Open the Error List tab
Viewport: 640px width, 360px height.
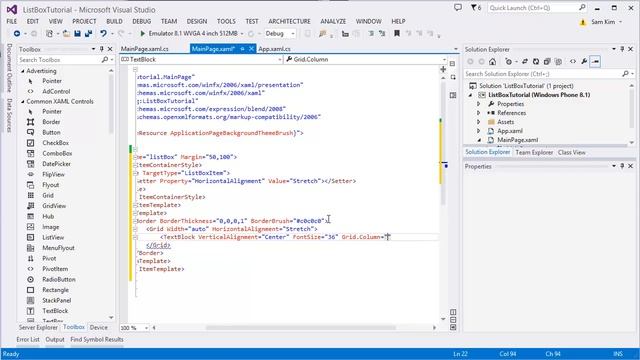(28, 340)
